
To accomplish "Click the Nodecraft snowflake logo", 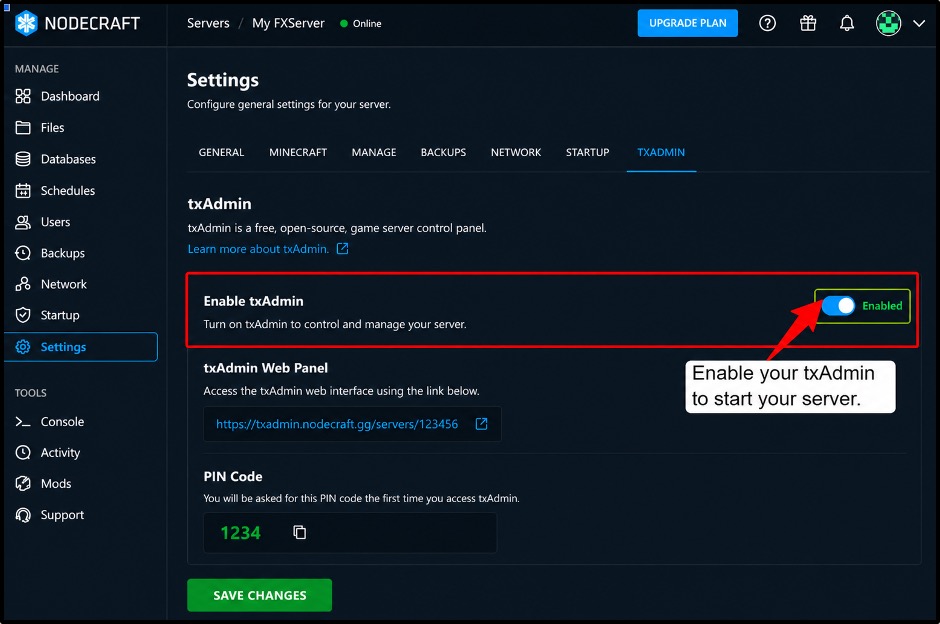I will click(x=26, y=23).
